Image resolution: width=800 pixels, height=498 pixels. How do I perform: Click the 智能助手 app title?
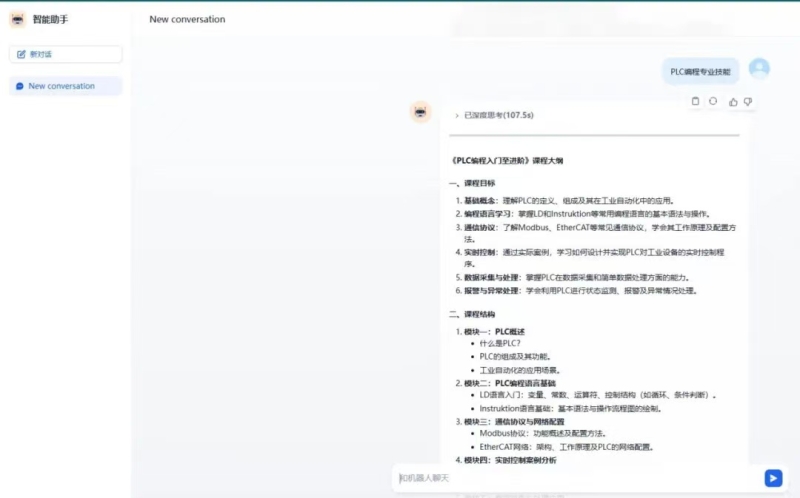[x=50, y=19]
